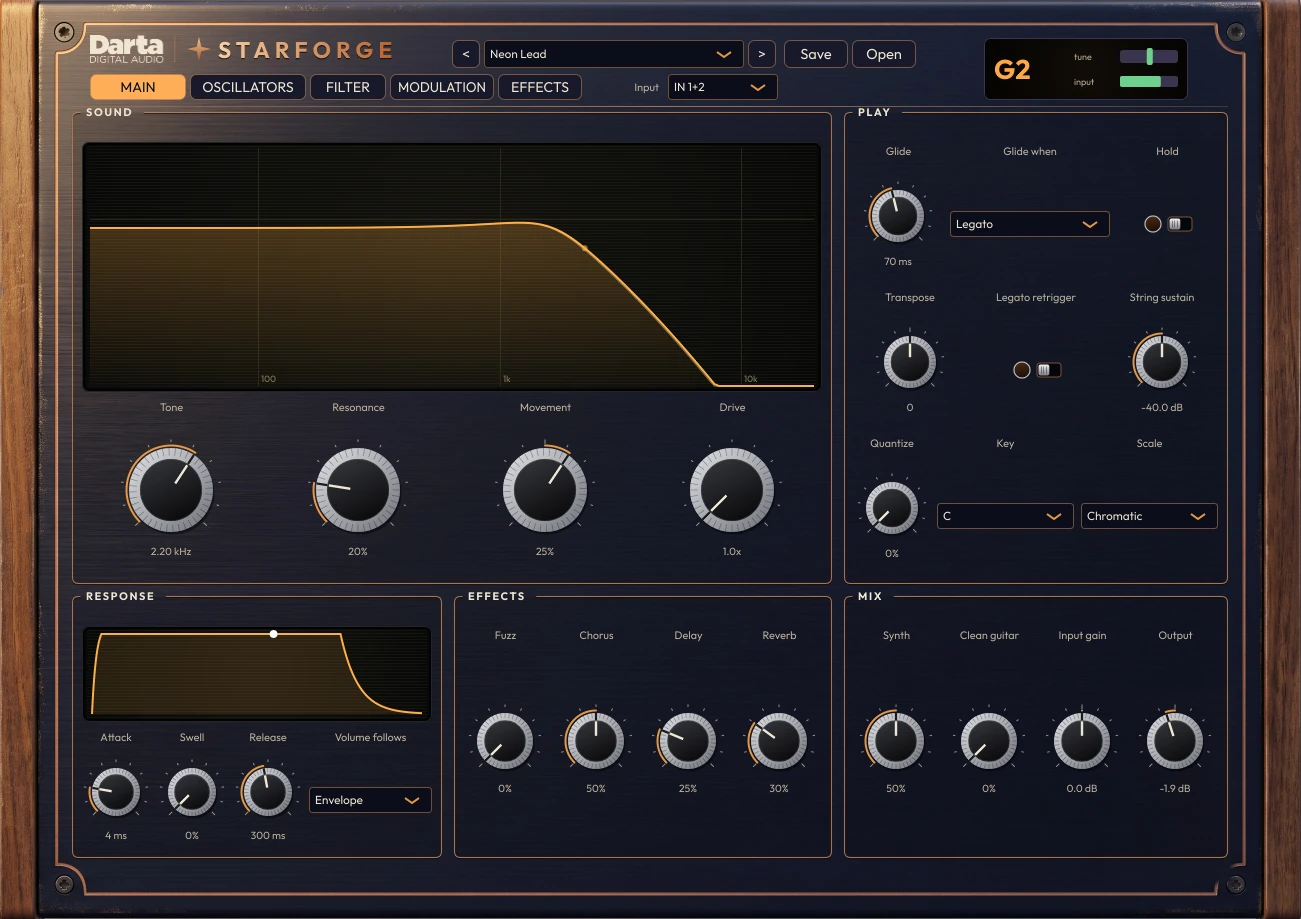
Task: Click the filter cutoff point on the curve
Action: [x=585, y=247]
